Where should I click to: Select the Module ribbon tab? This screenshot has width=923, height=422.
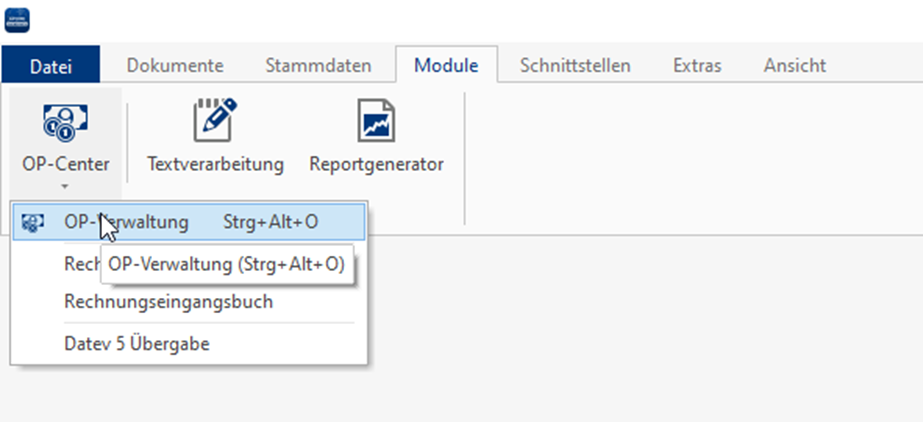point(446,66)
